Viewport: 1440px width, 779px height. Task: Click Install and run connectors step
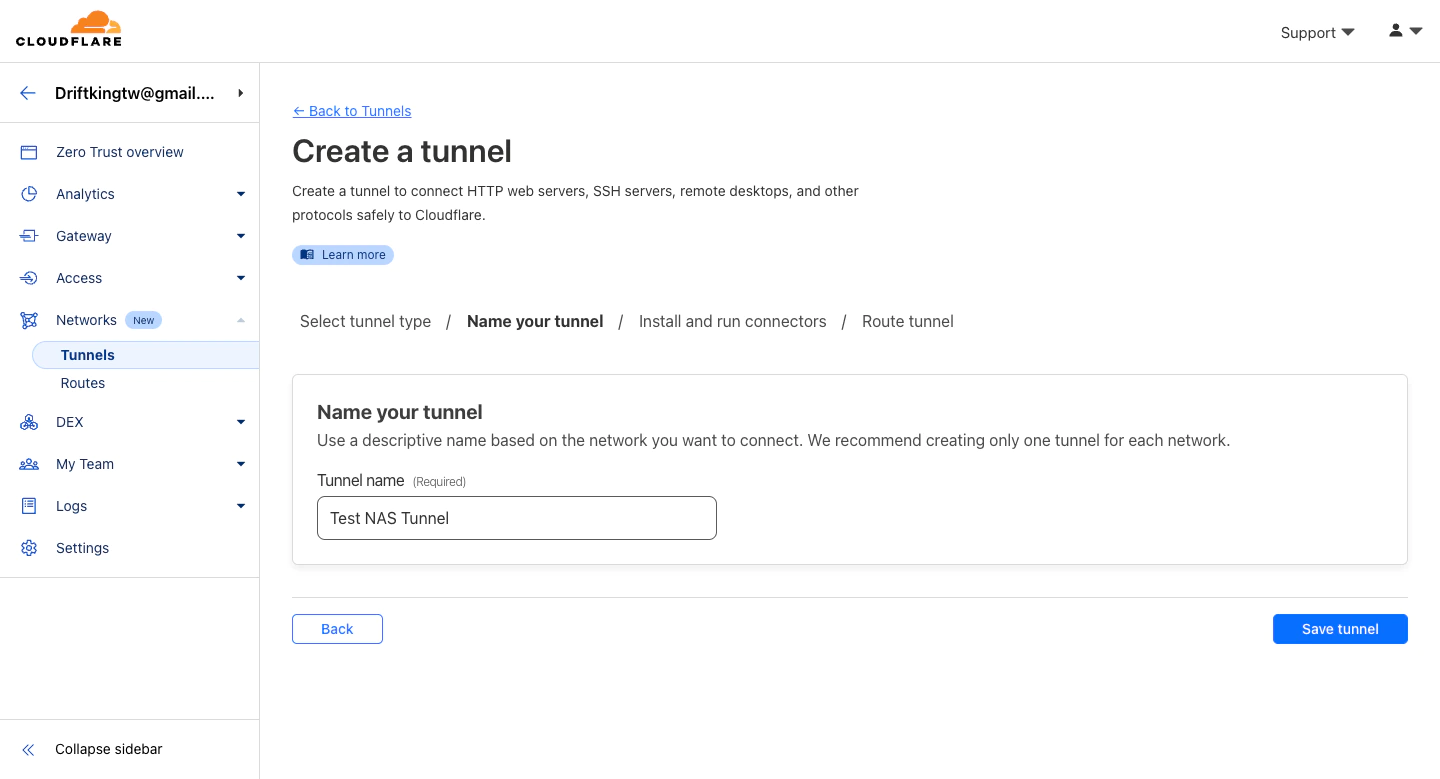(x=732, y=321)
